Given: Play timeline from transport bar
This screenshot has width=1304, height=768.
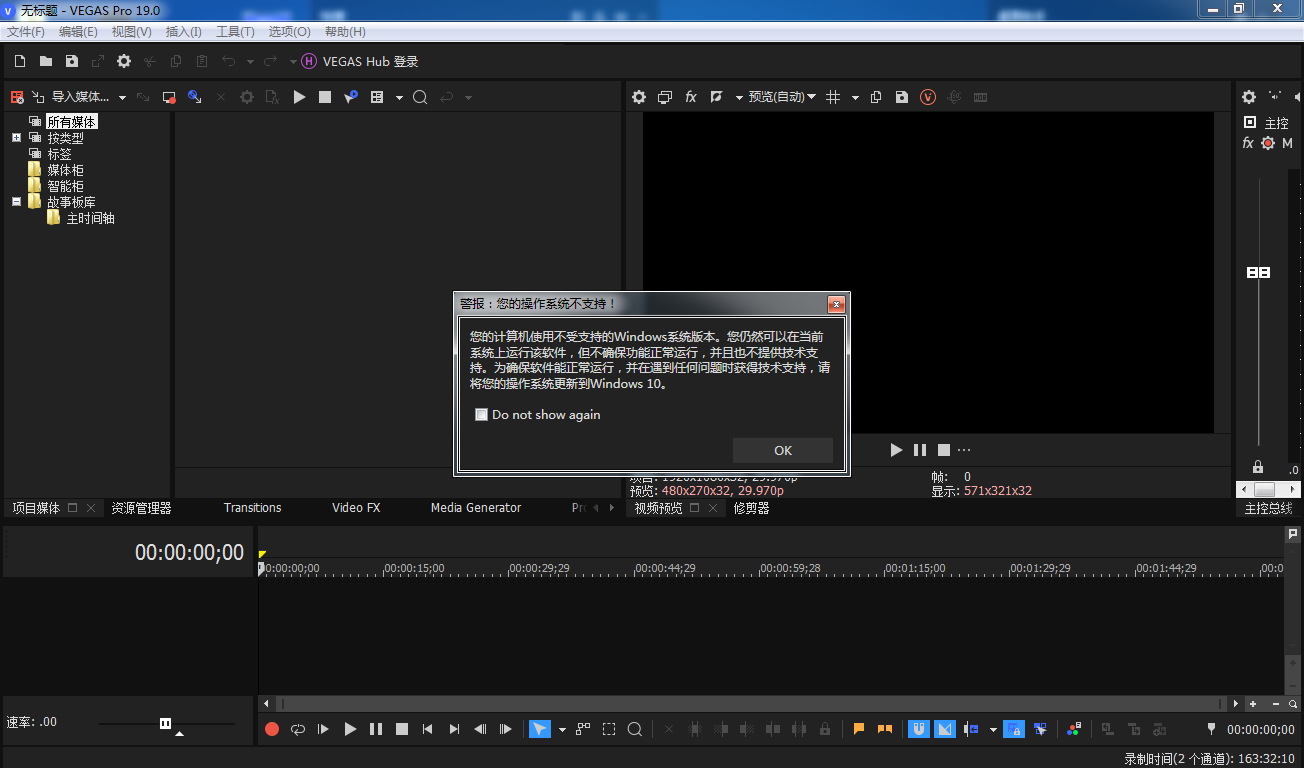Looking at the screenshot, I should click(350, 729).
